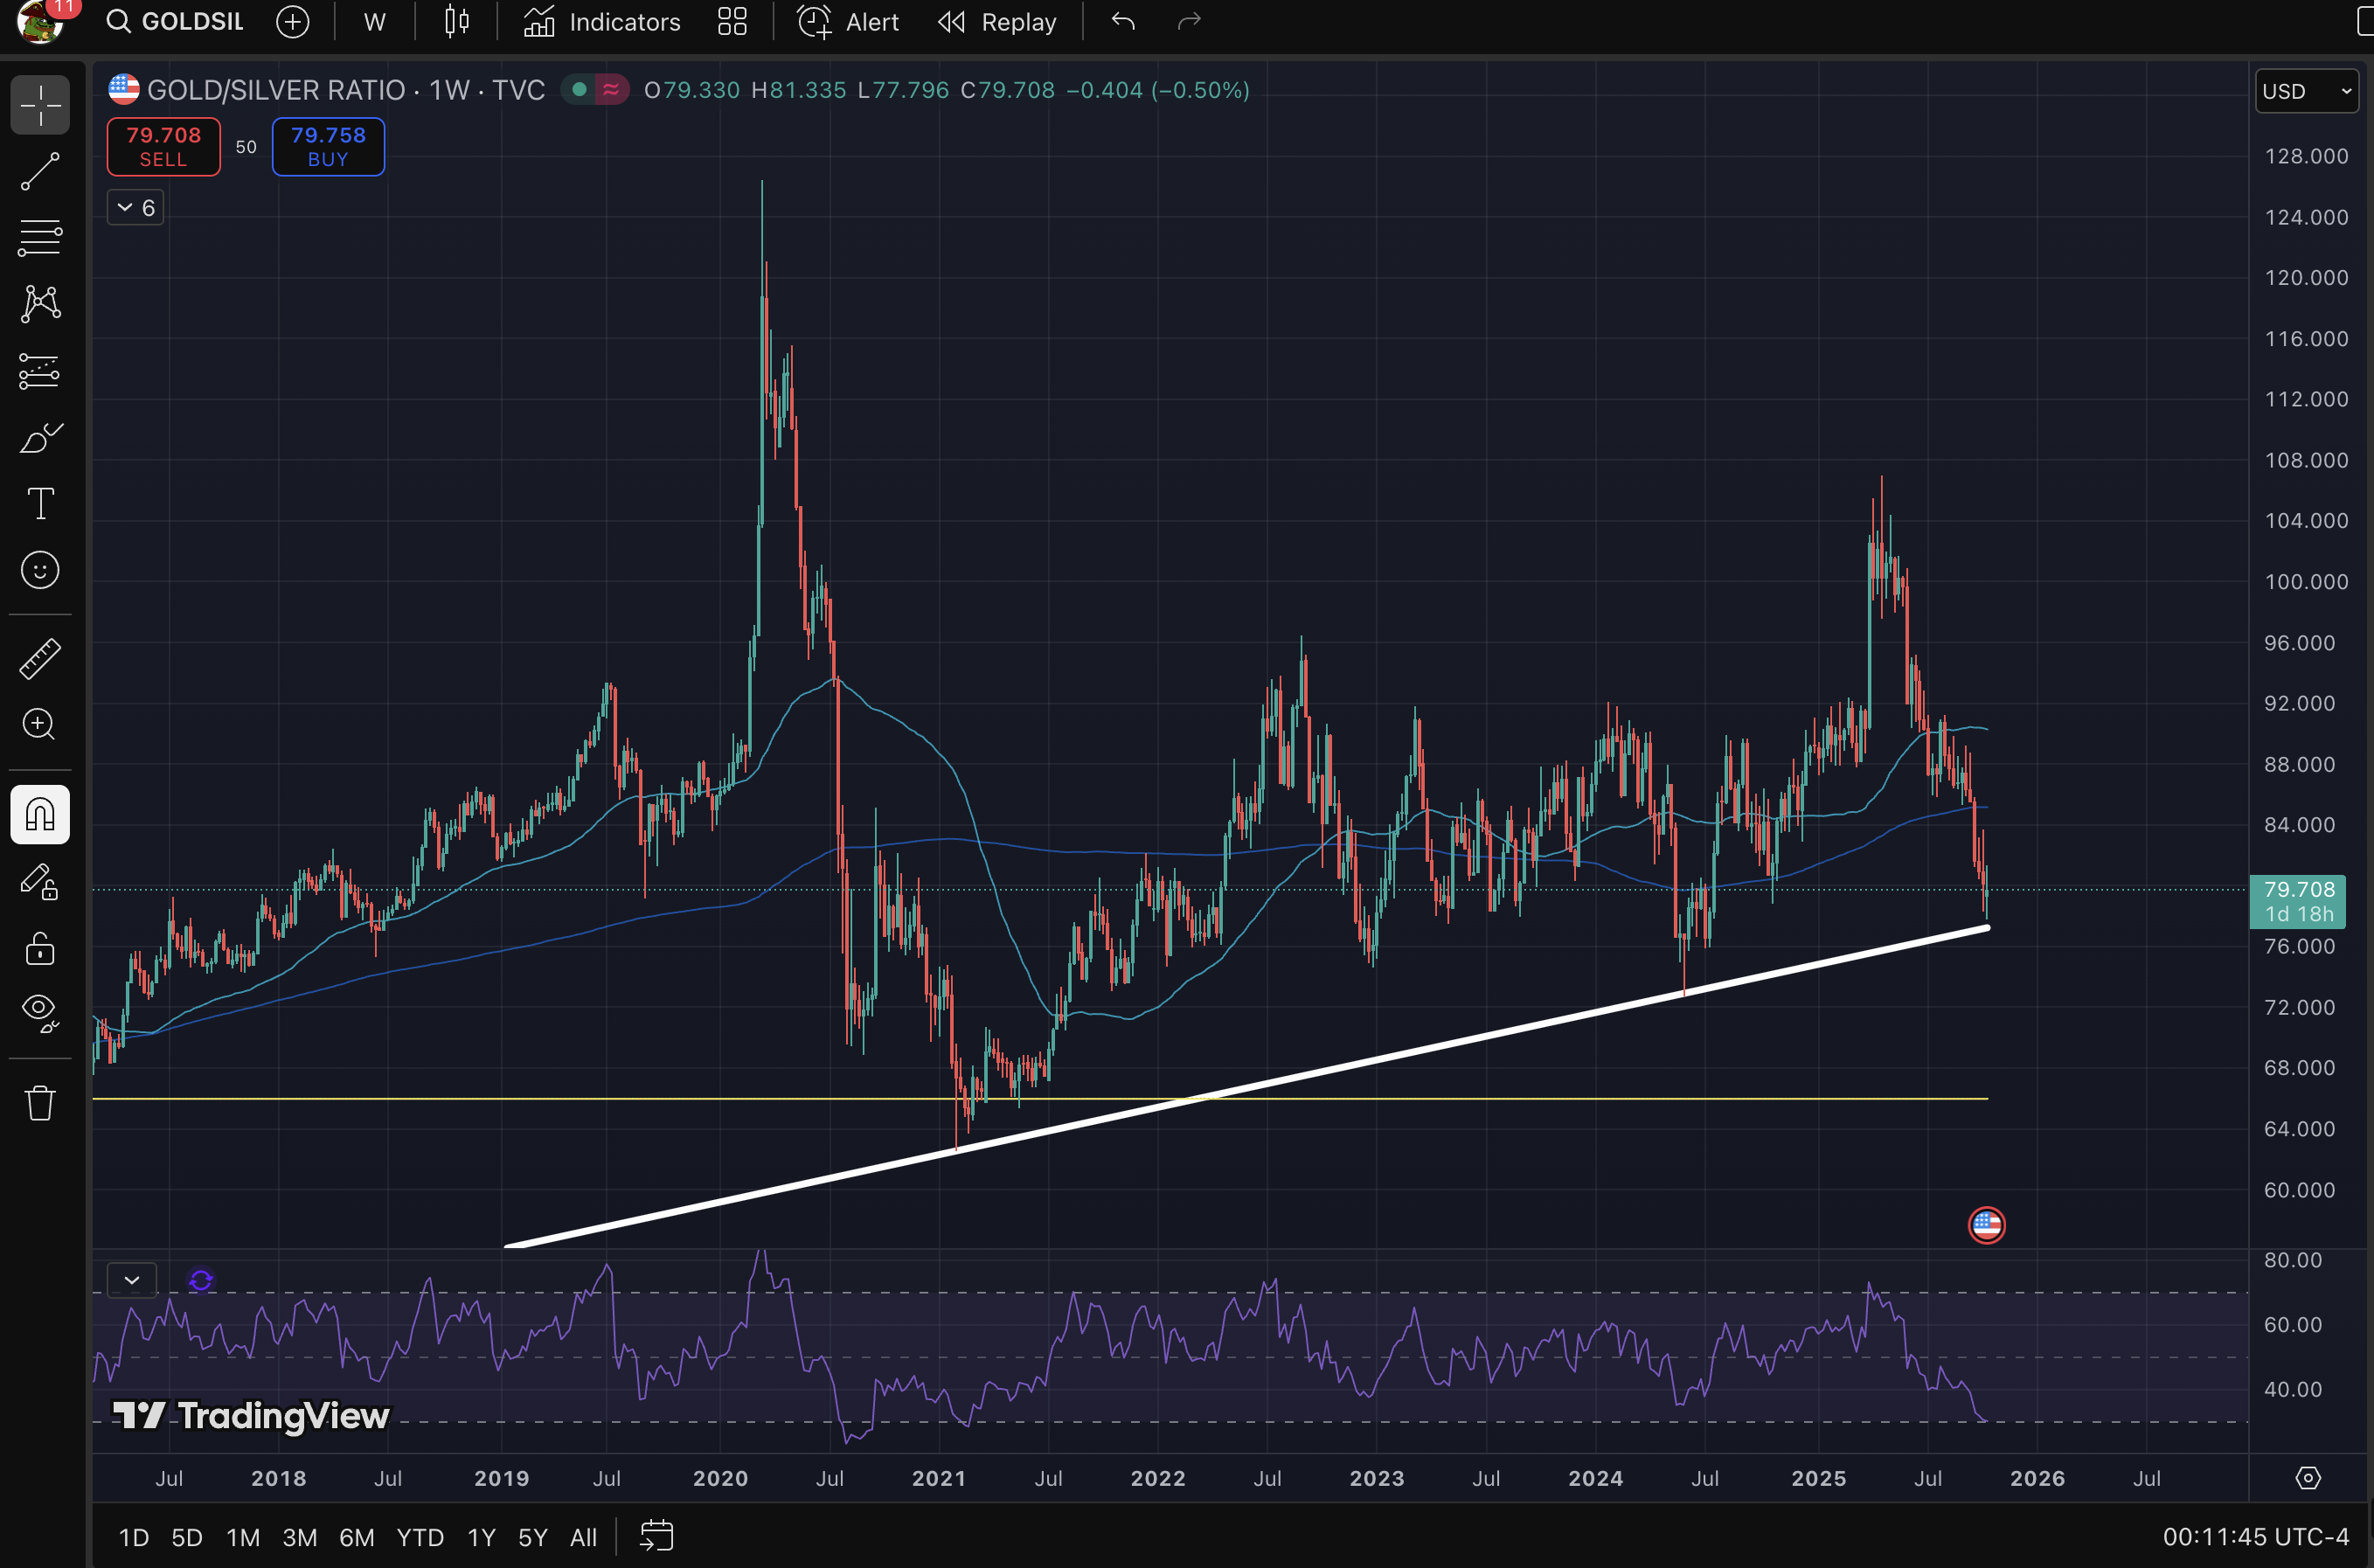Click the 79.758 BUY button
This screenshot has height=1568, width=2374.
pyautogui.click(x=328, y=147)
